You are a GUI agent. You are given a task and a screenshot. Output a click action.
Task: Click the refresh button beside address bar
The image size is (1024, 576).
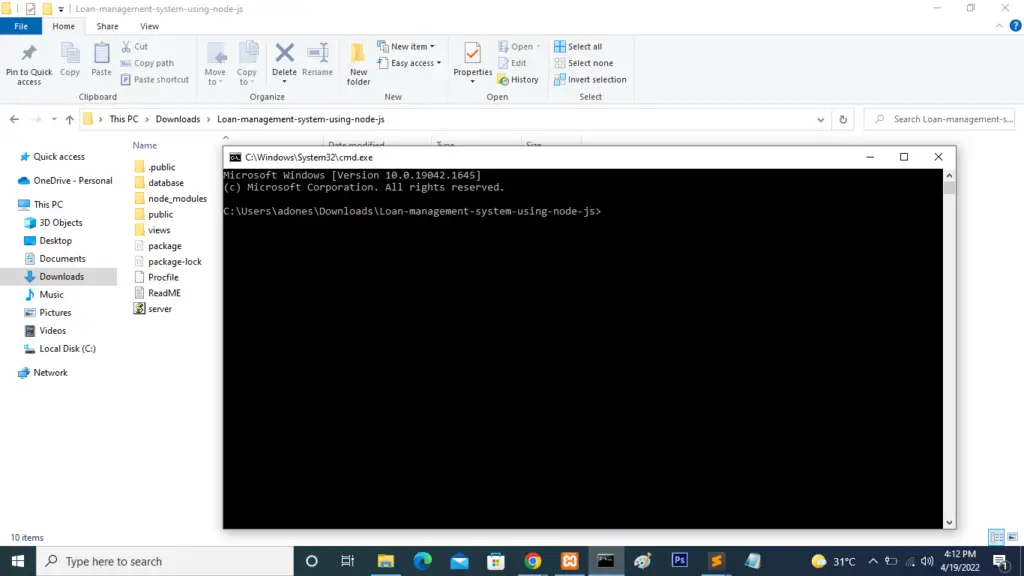pos(844,119)
